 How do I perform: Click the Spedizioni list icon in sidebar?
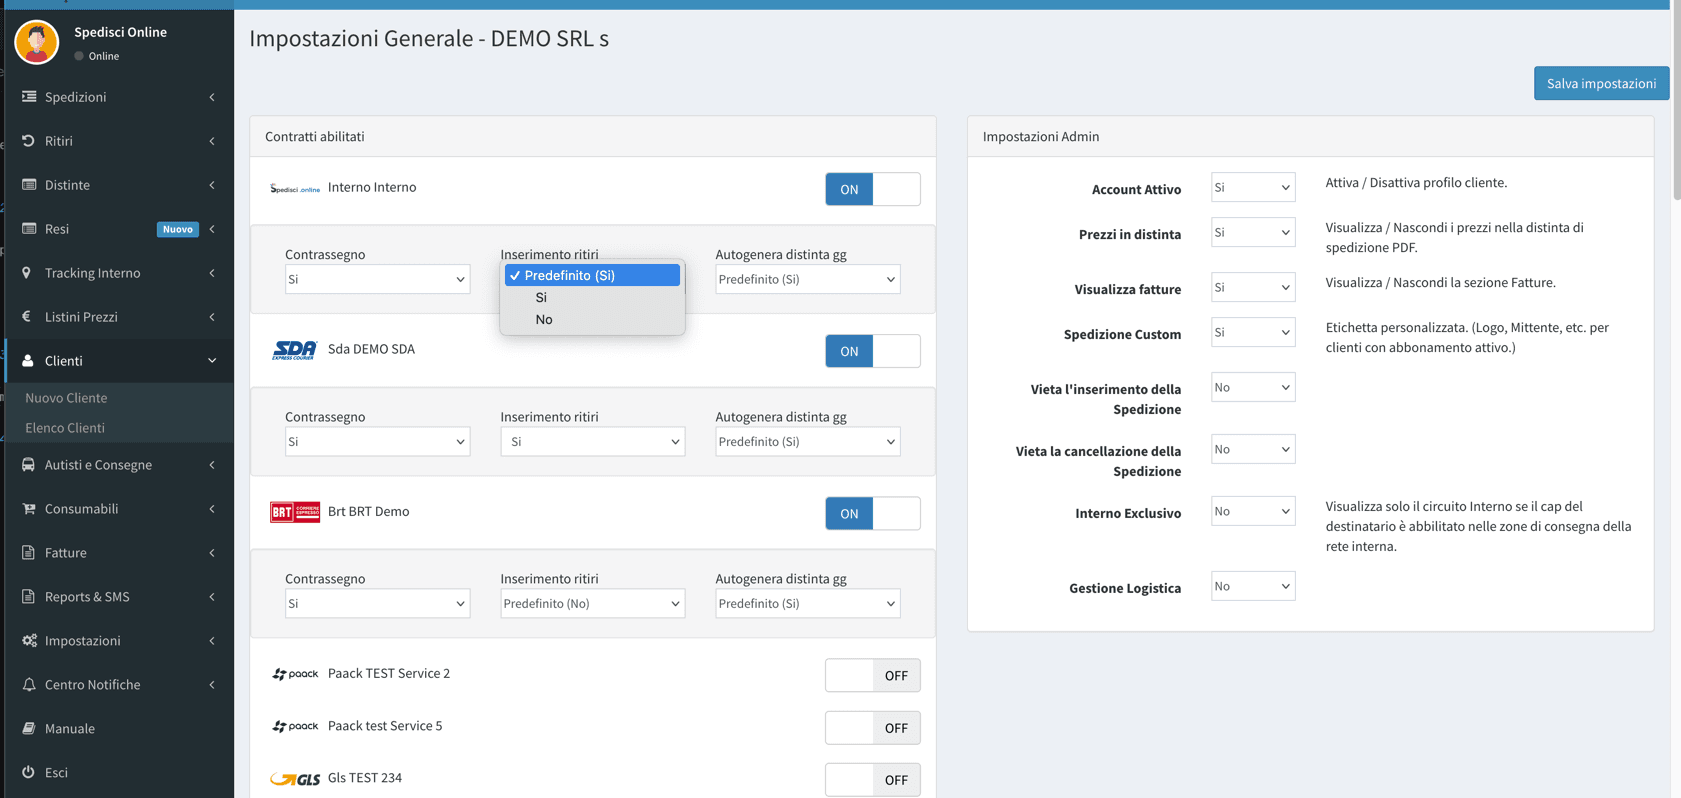click(29, 97)
